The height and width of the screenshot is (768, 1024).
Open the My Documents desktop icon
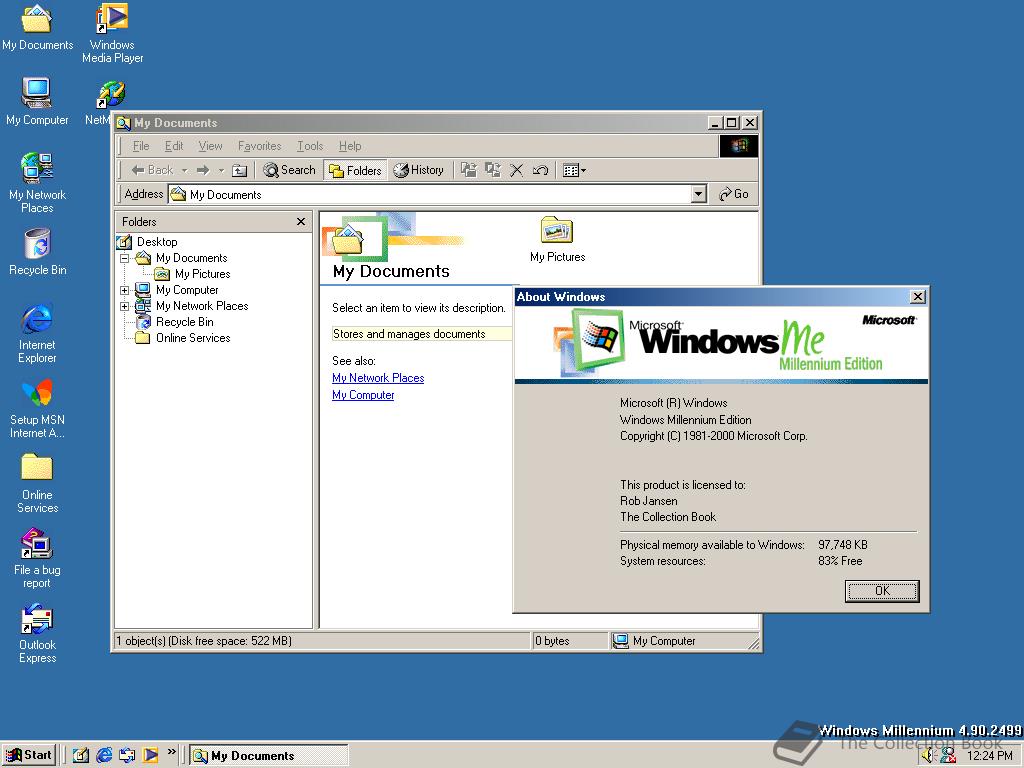point(37,26)
